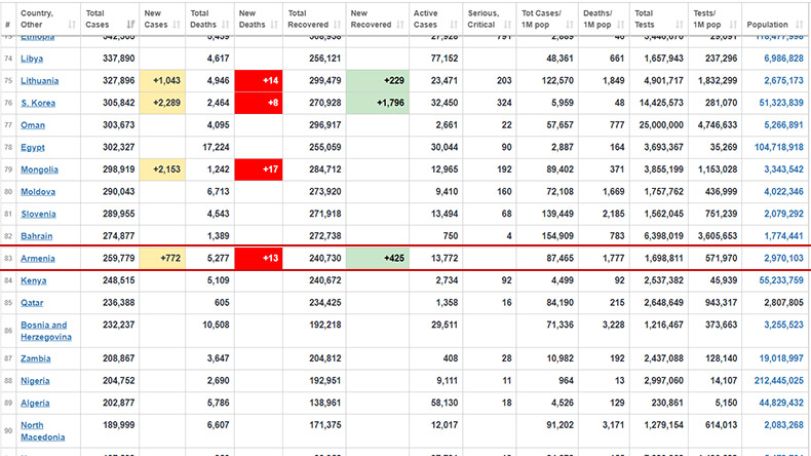Viewport: 811px width, 456px height.
Task: Sort by Total Deaths column sort icon
Action: [226, 24]
